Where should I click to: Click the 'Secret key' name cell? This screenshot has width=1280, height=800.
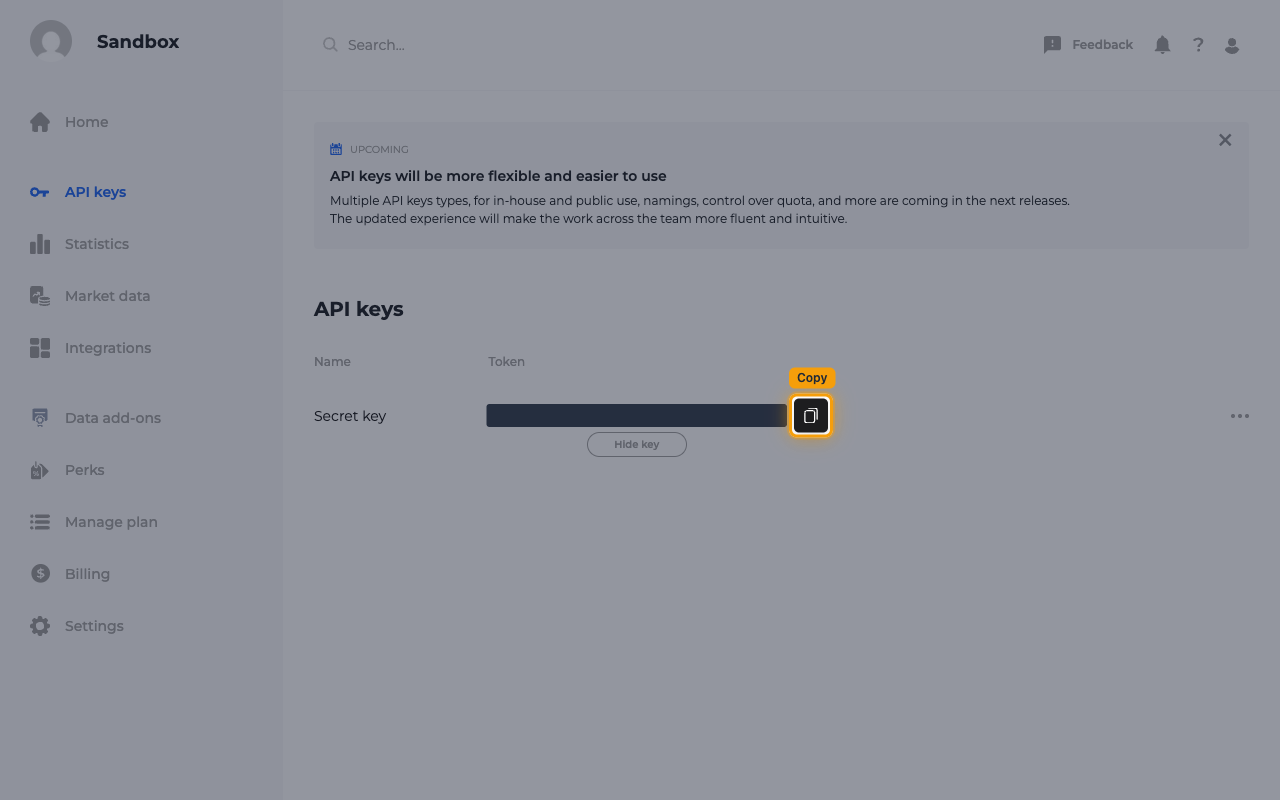tap(350, 416)
